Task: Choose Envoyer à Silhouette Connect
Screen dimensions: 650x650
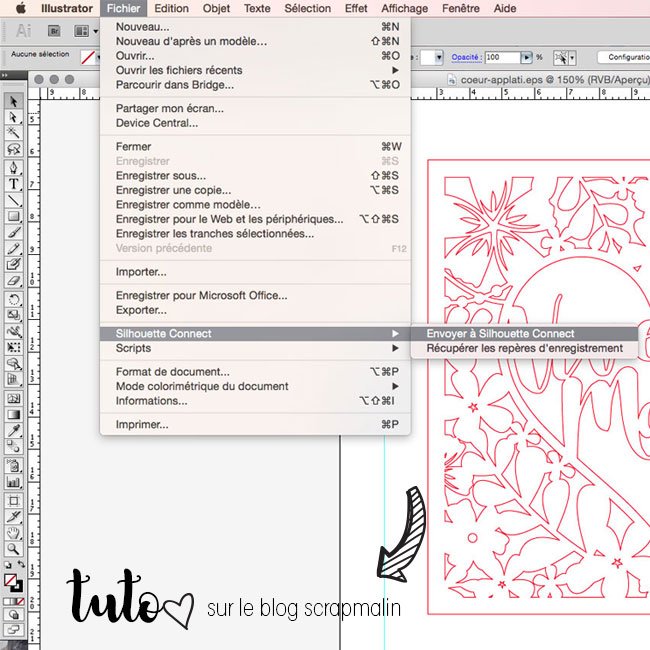Action: (524, 334)
